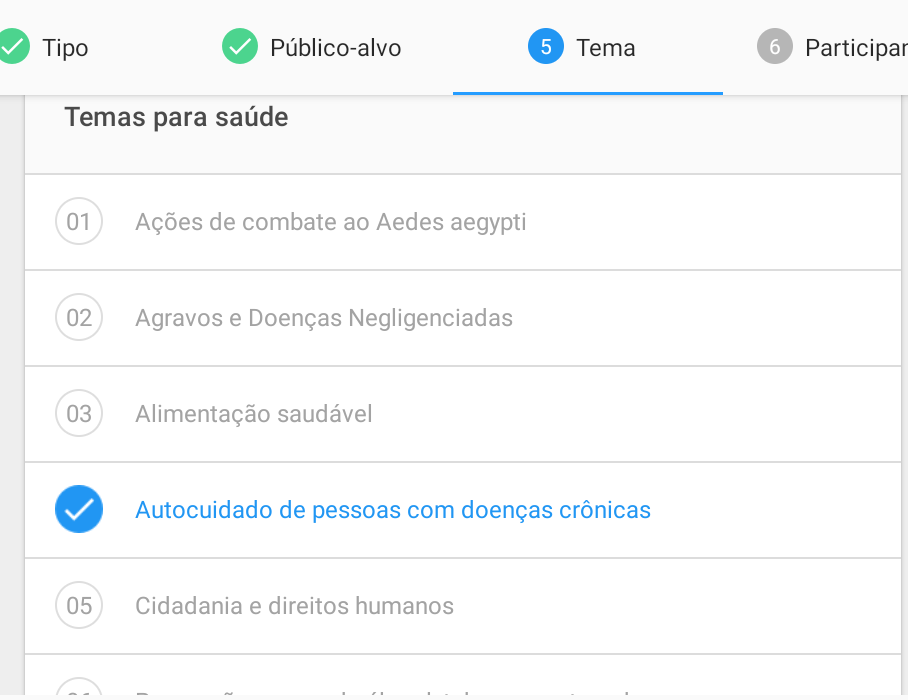Choose theme Cidadania e direitos humanos
This screenshot has width=908, height=700.
(463, 606)
